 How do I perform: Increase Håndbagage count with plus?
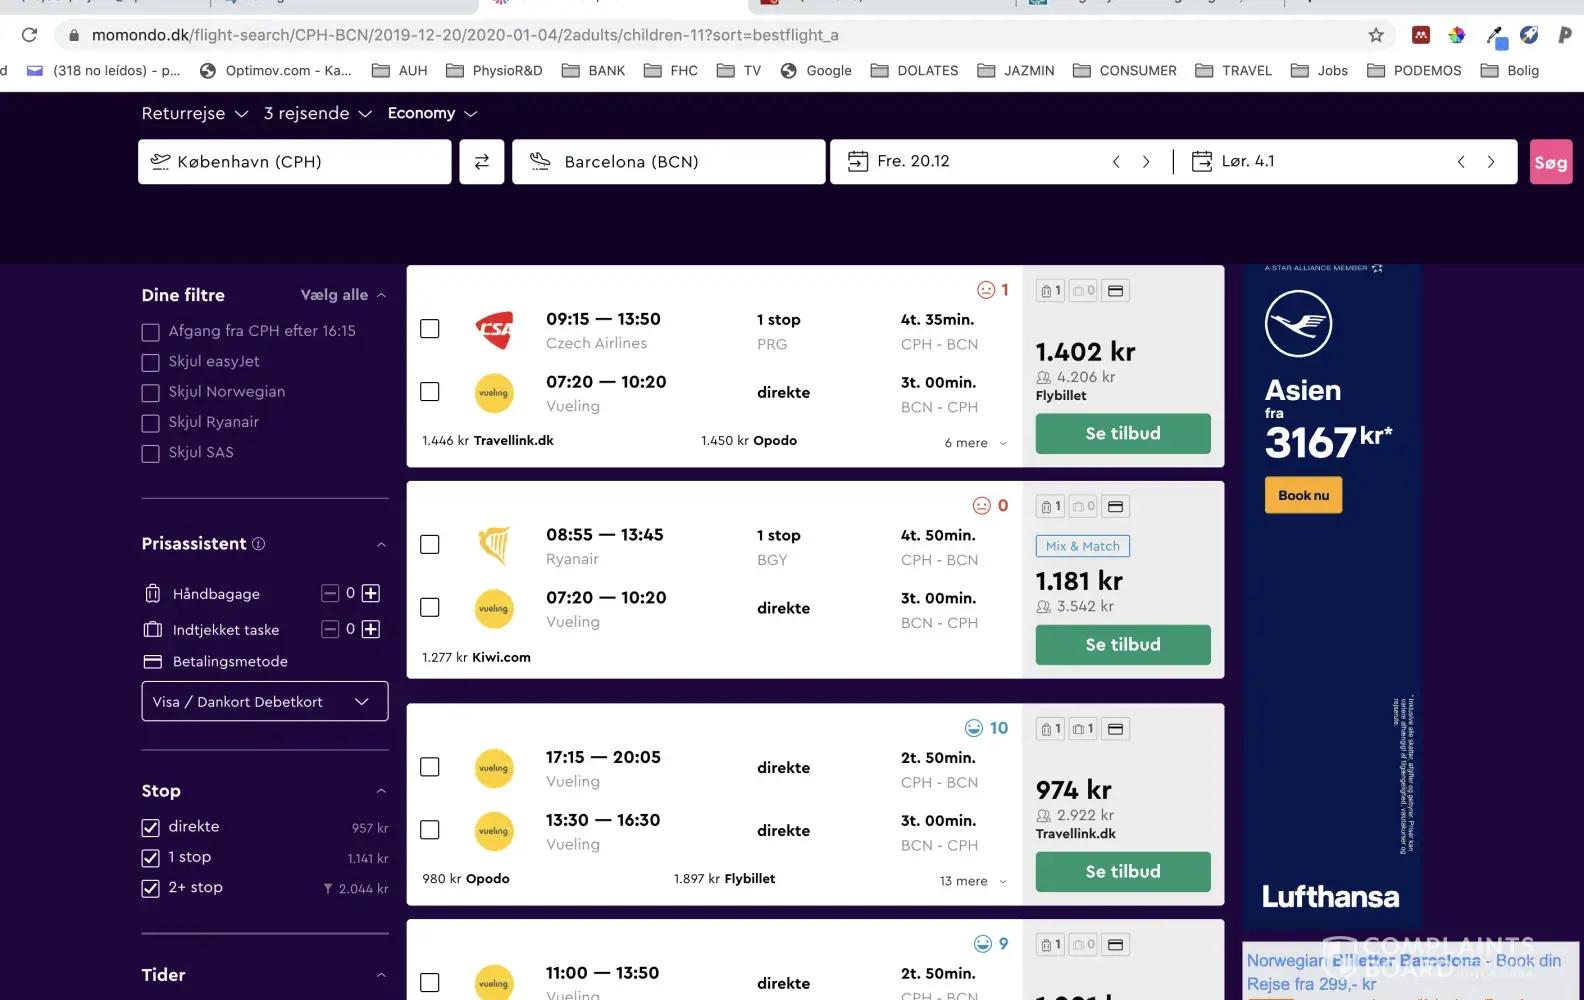click(x=371, y=593)
